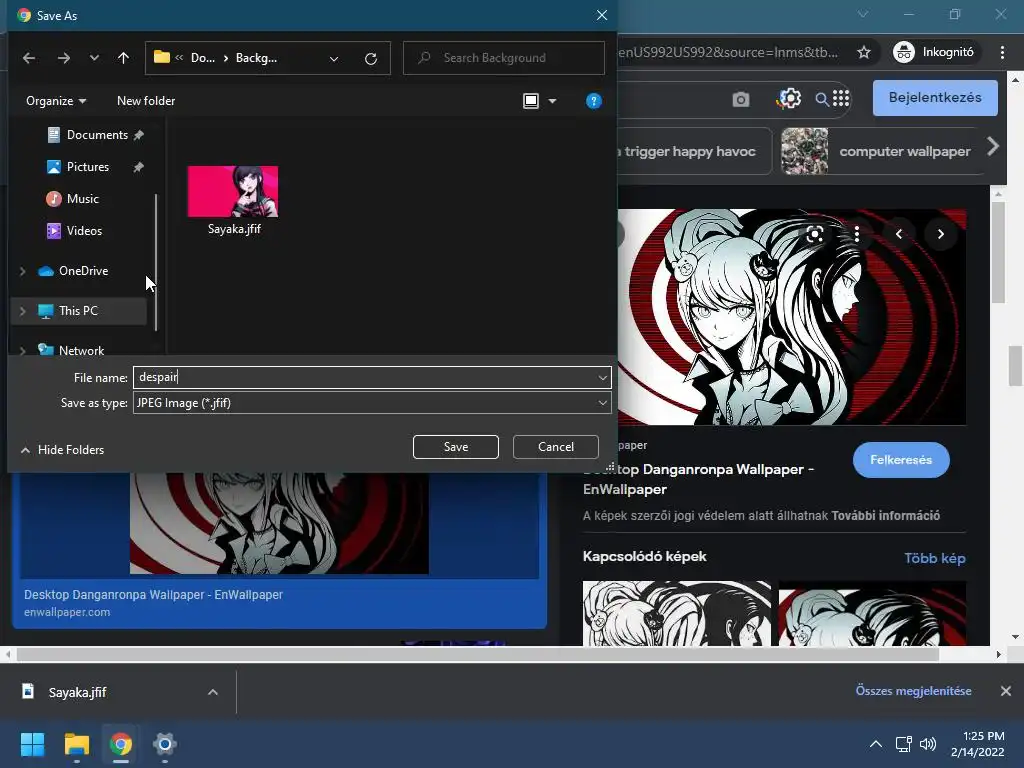Open Sayaka.jfif download item in shelf
The width and height of the screenshot is (1024, 768).
pos(77,692)
